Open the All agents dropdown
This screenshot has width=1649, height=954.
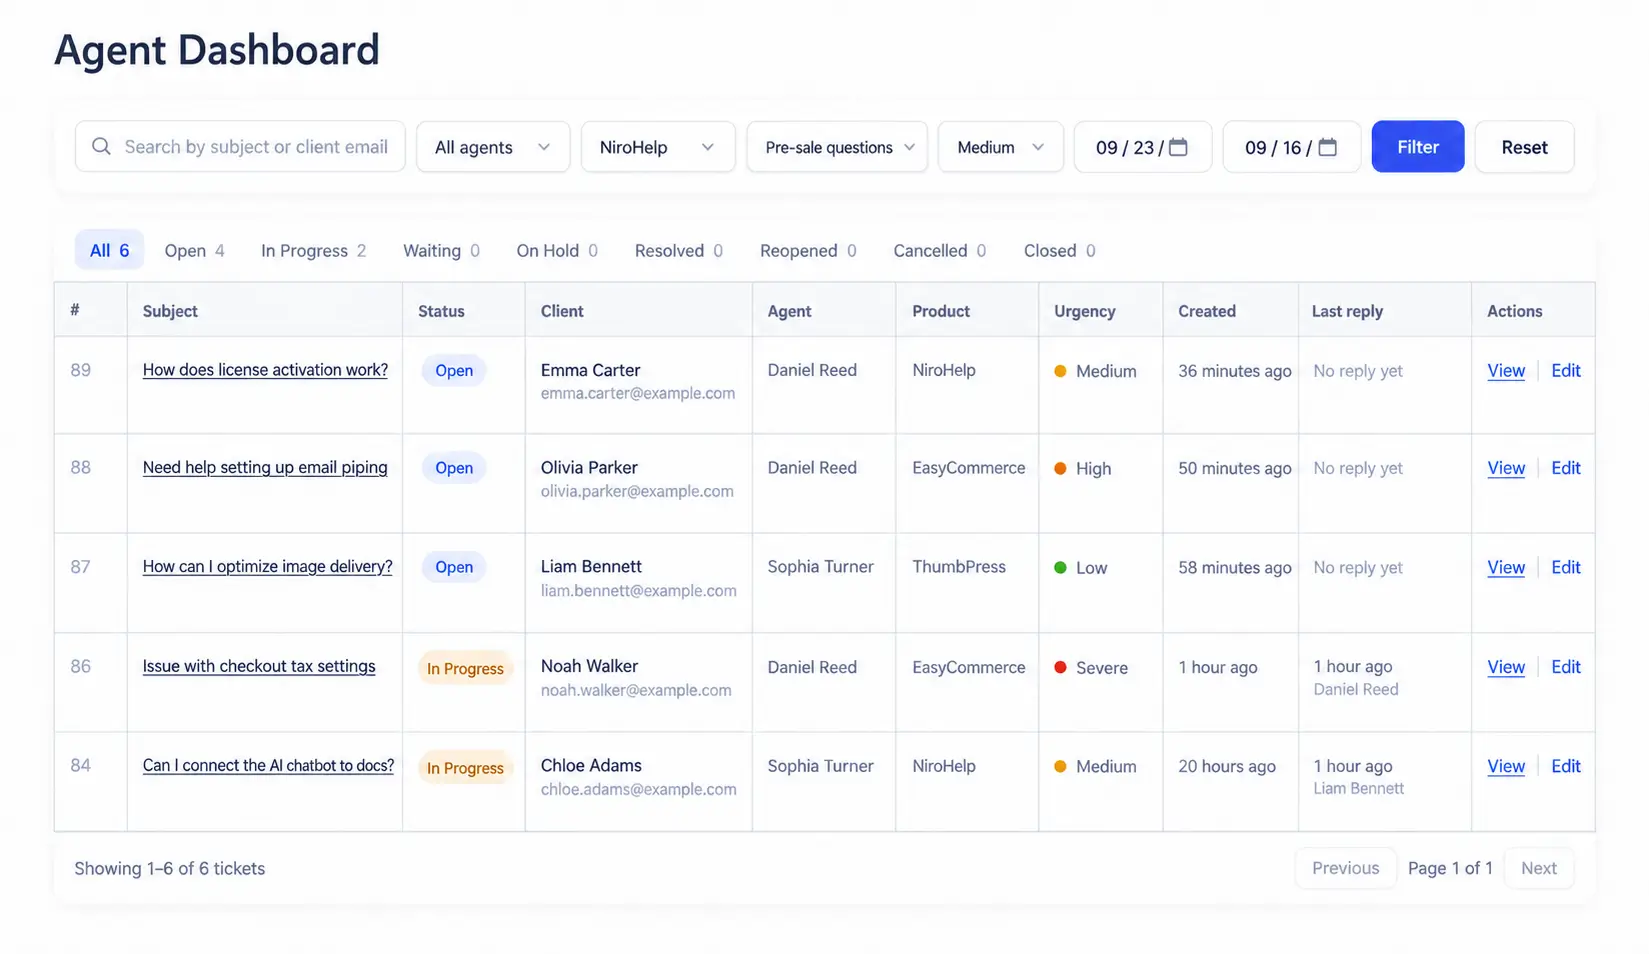493,147
